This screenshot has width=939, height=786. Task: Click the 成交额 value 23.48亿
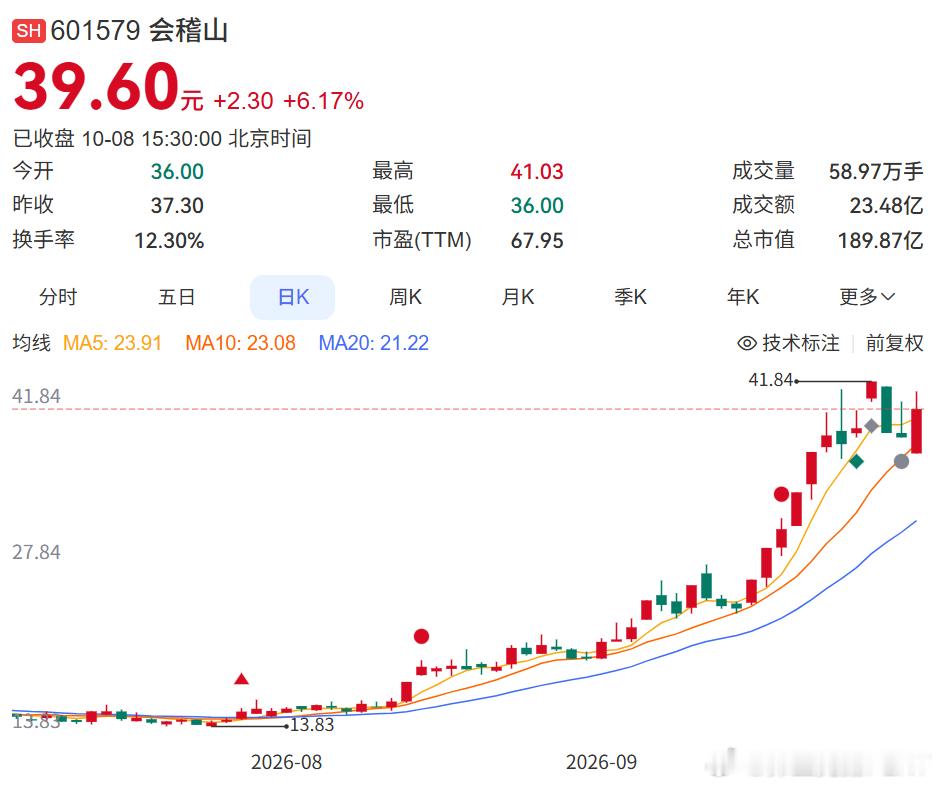pos(887,206)
